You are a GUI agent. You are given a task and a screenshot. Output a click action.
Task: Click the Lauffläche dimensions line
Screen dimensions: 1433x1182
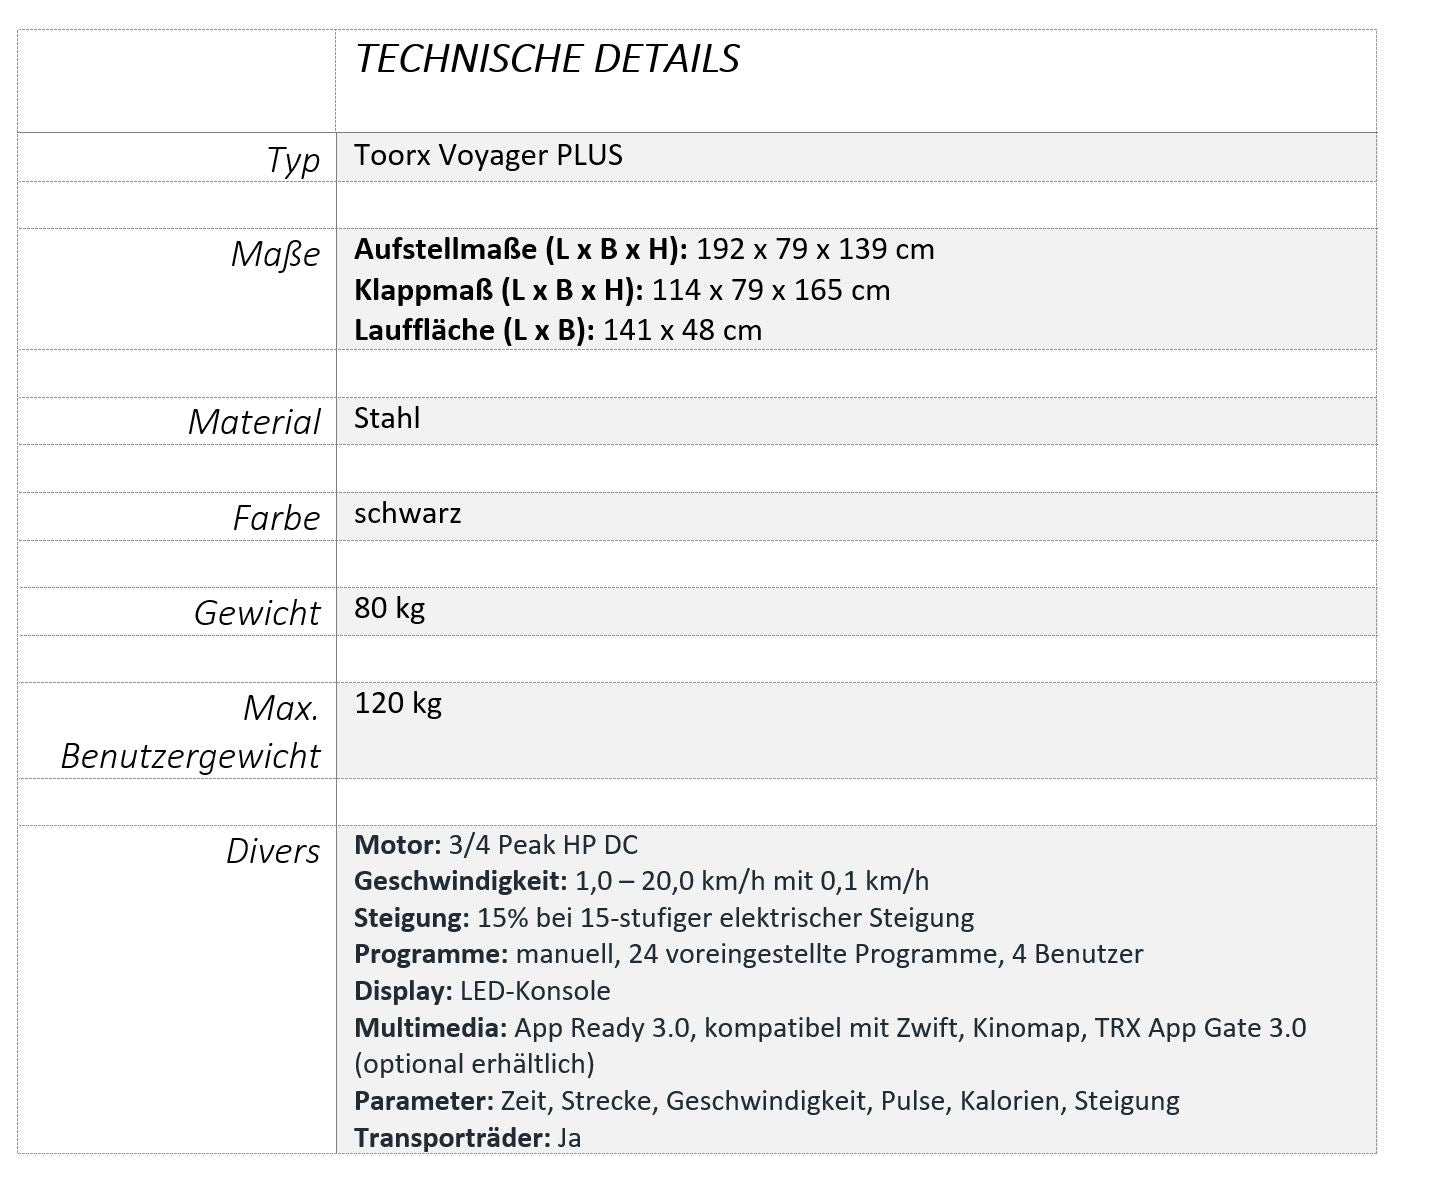point(557,330)
